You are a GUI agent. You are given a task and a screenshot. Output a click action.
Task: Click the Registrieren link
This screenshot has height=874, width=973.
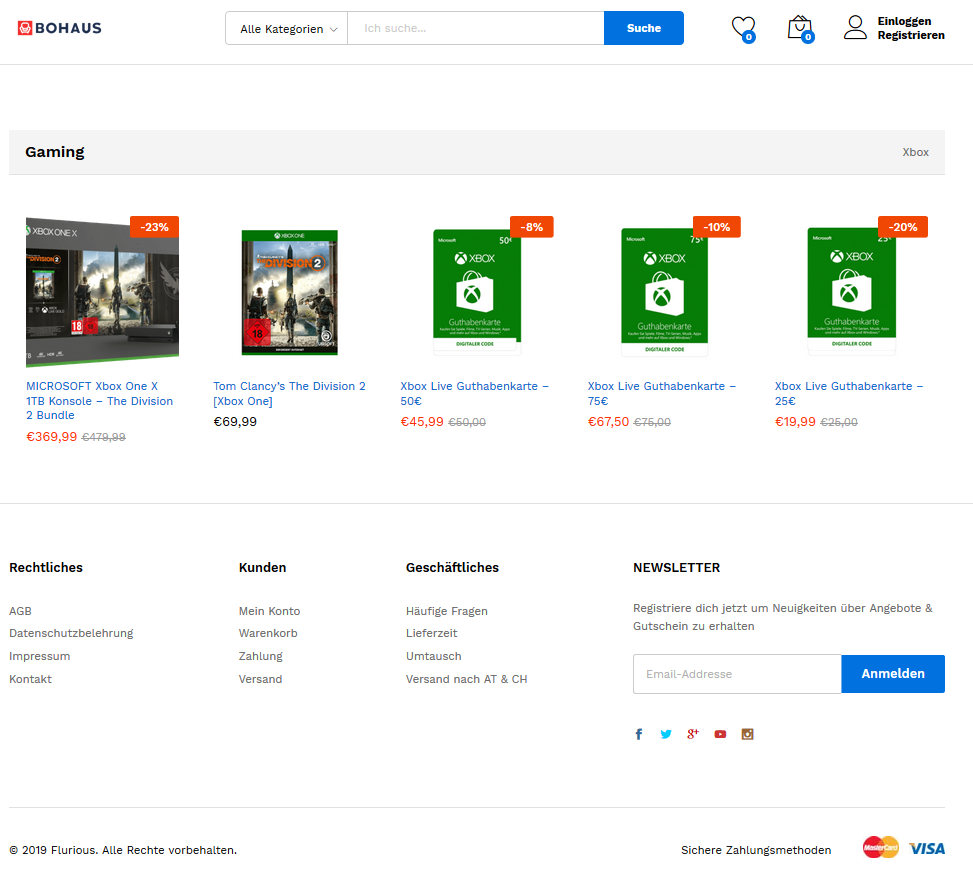[911, 35]
